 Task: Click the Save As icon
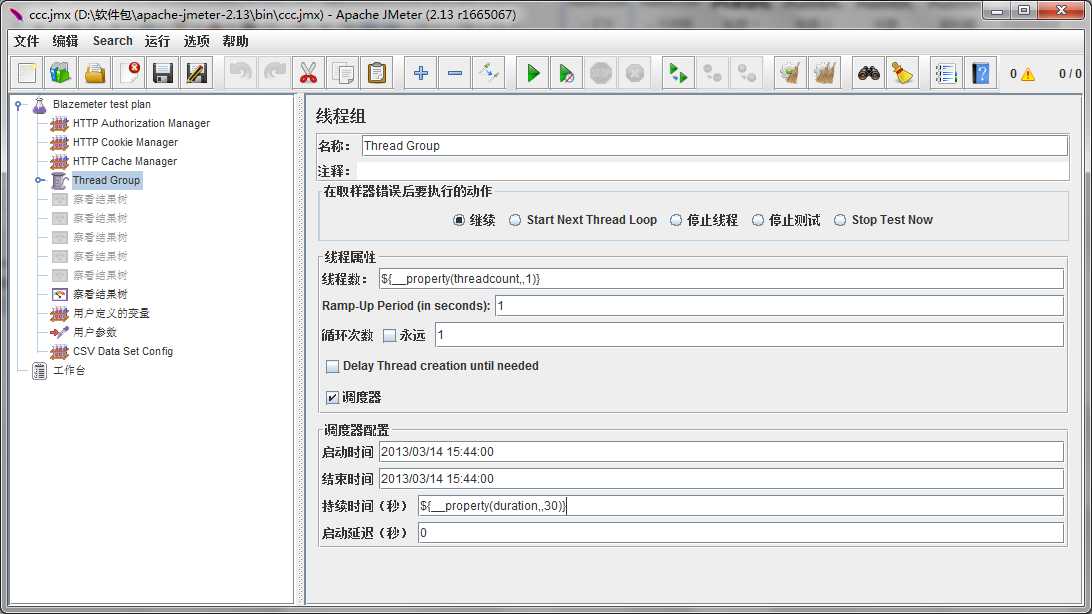tap(197, 73)
